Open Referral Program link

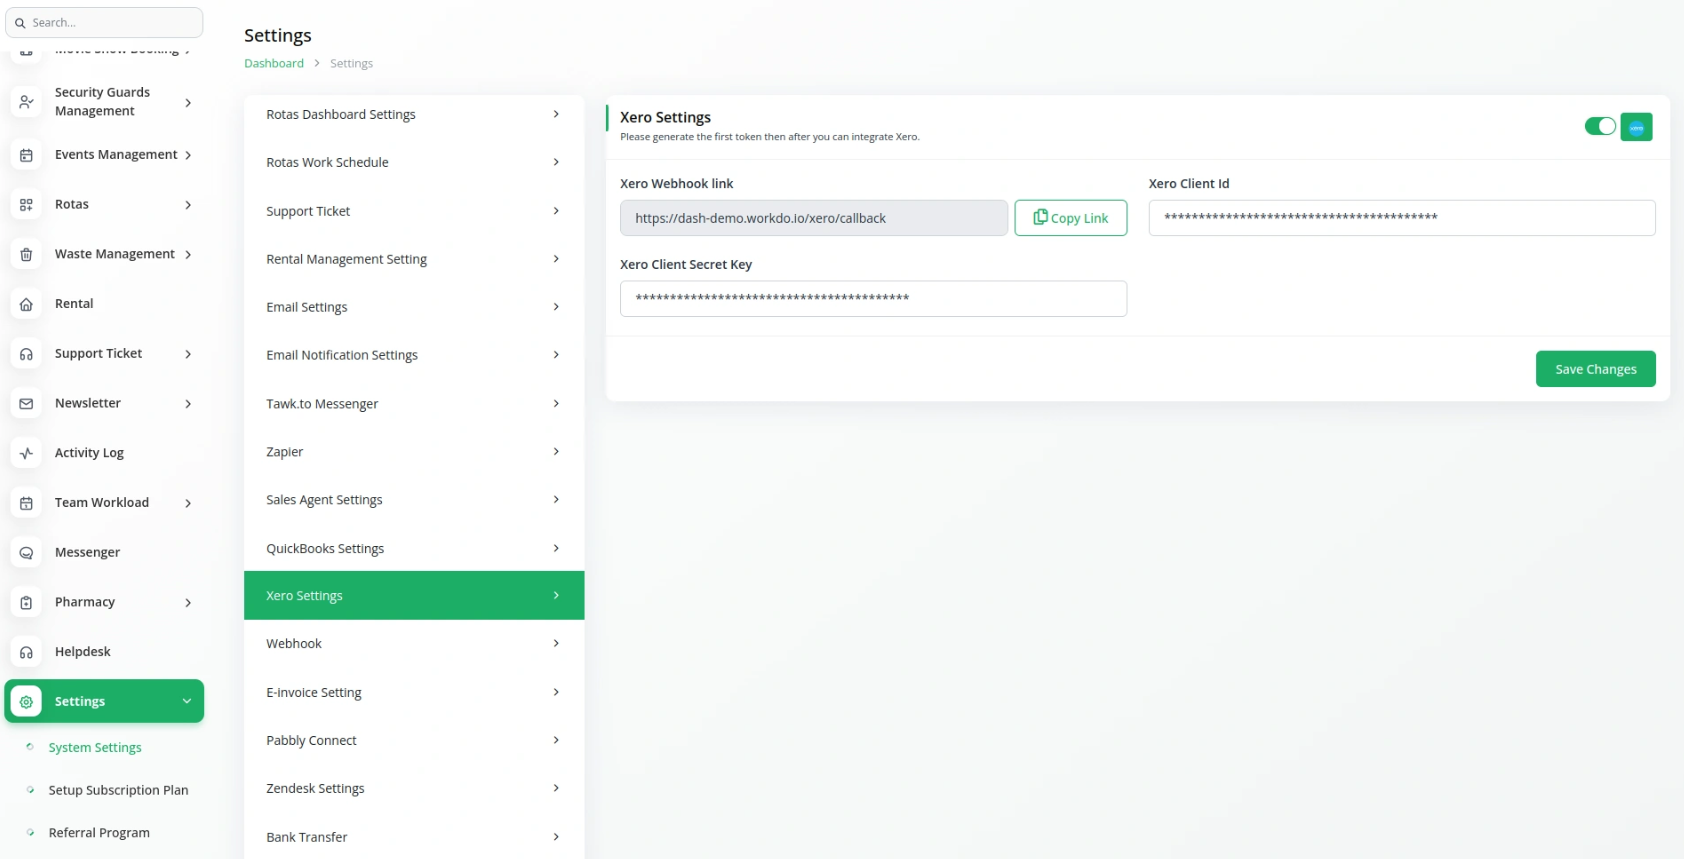point(99,833)
